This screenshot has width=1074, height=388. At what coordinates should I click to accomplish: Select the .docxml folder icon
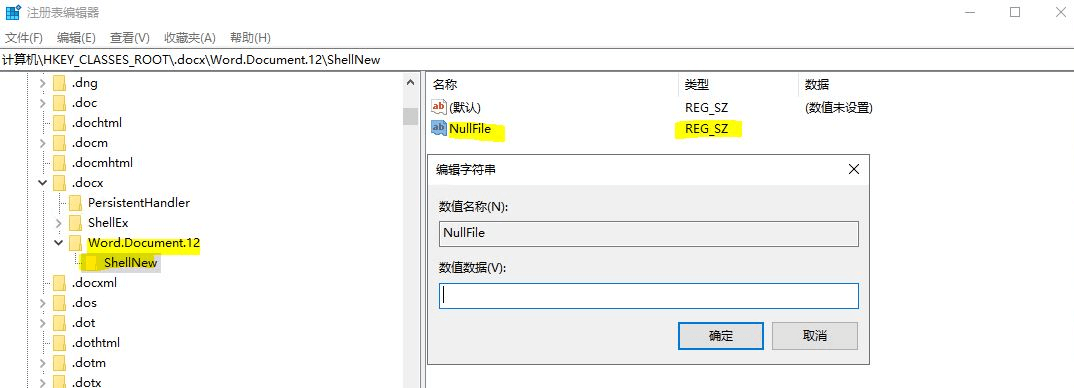tap(60, 283)
